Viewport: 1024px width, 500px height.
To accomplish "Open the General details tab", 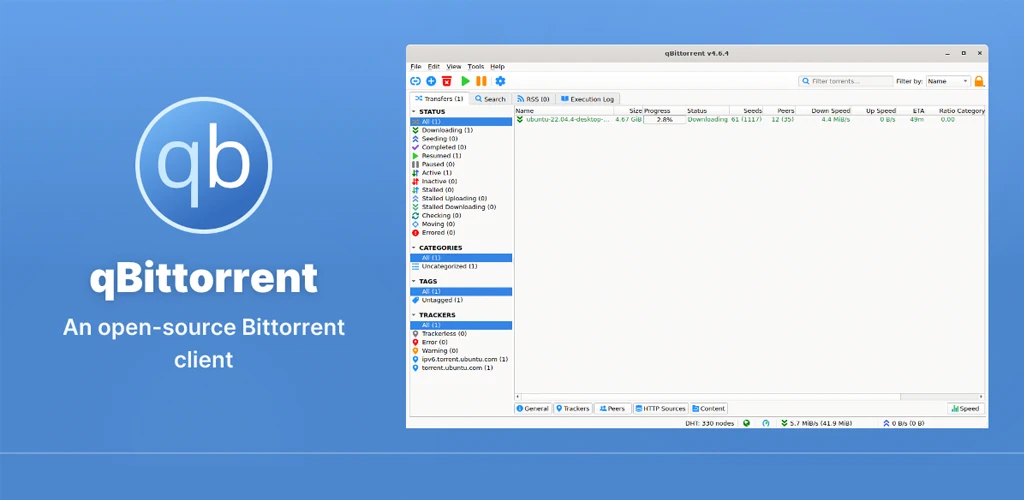I will (x=533, y=409).
